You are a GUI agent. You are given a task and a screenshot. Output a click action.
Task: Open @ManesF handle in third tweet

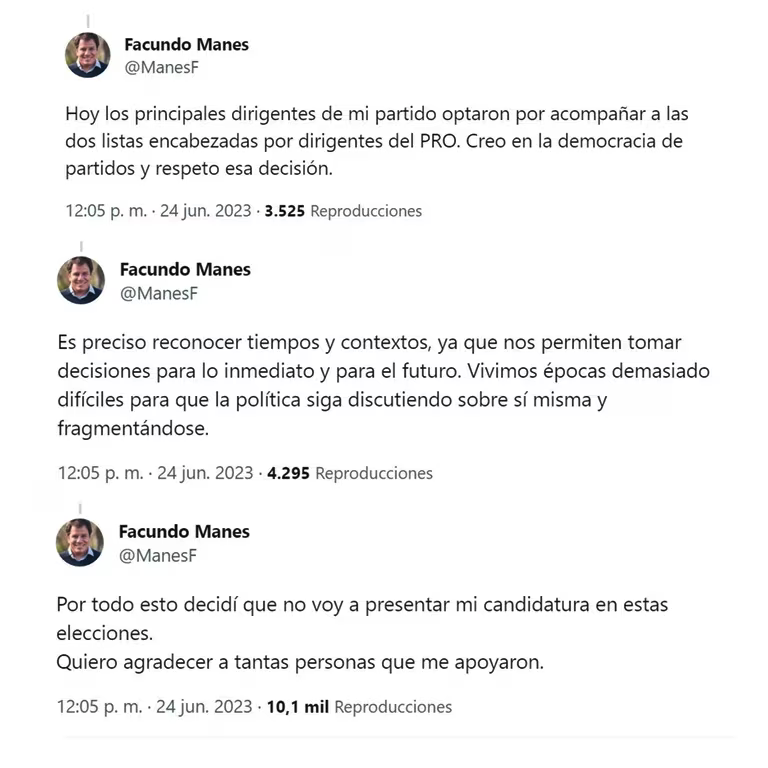(158, 555)
